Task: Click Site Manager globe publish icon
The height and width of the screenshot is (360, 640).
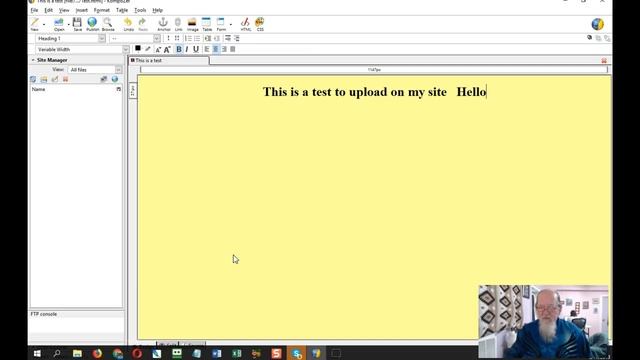Action: 115,79
